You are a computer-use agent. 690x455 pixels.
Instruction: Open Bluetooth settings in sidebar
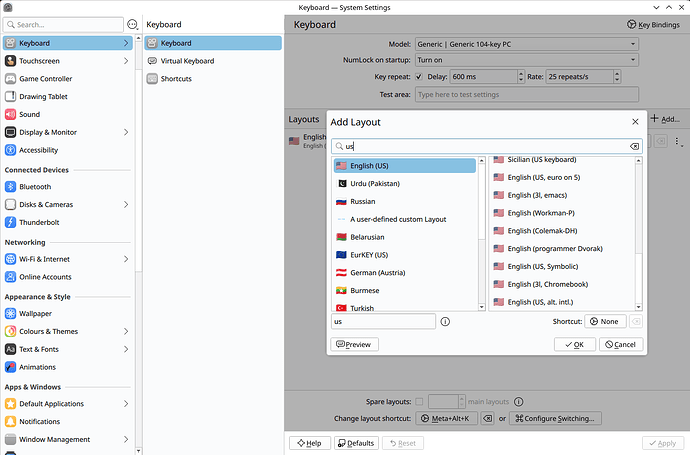pyautogui.click(x=35, y=187)
